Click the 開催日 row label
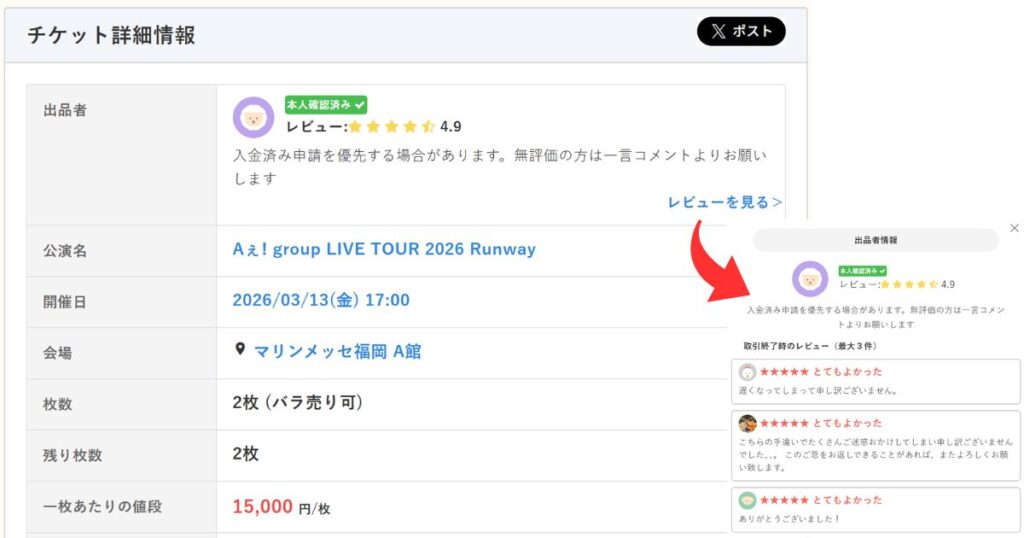 click(x=65, y=302)
